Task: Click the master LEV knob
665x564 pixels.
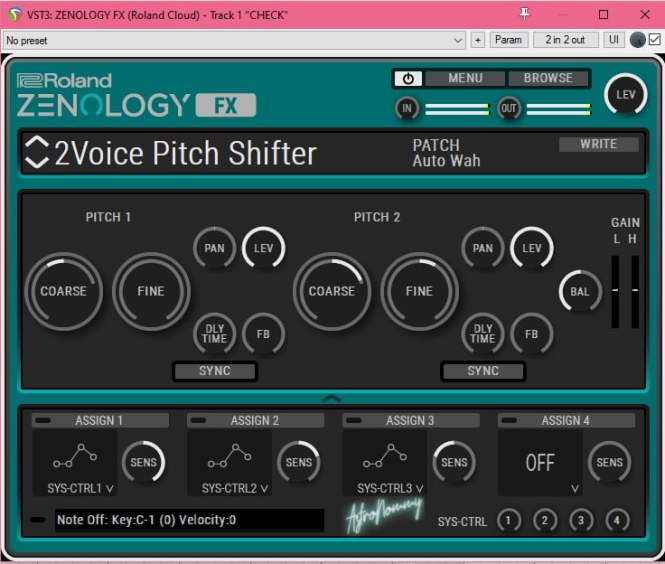Action: point(626,95)
